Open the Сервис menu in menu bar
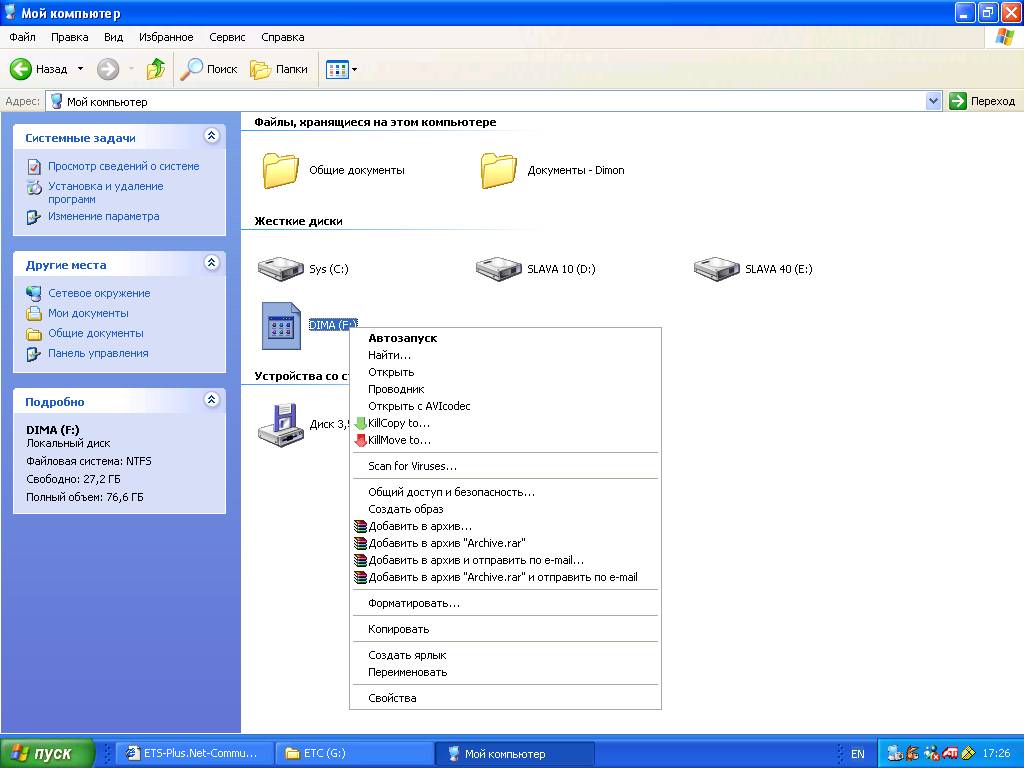The image size is (1024, 768). pyautogui.click(x=227, y=37)
